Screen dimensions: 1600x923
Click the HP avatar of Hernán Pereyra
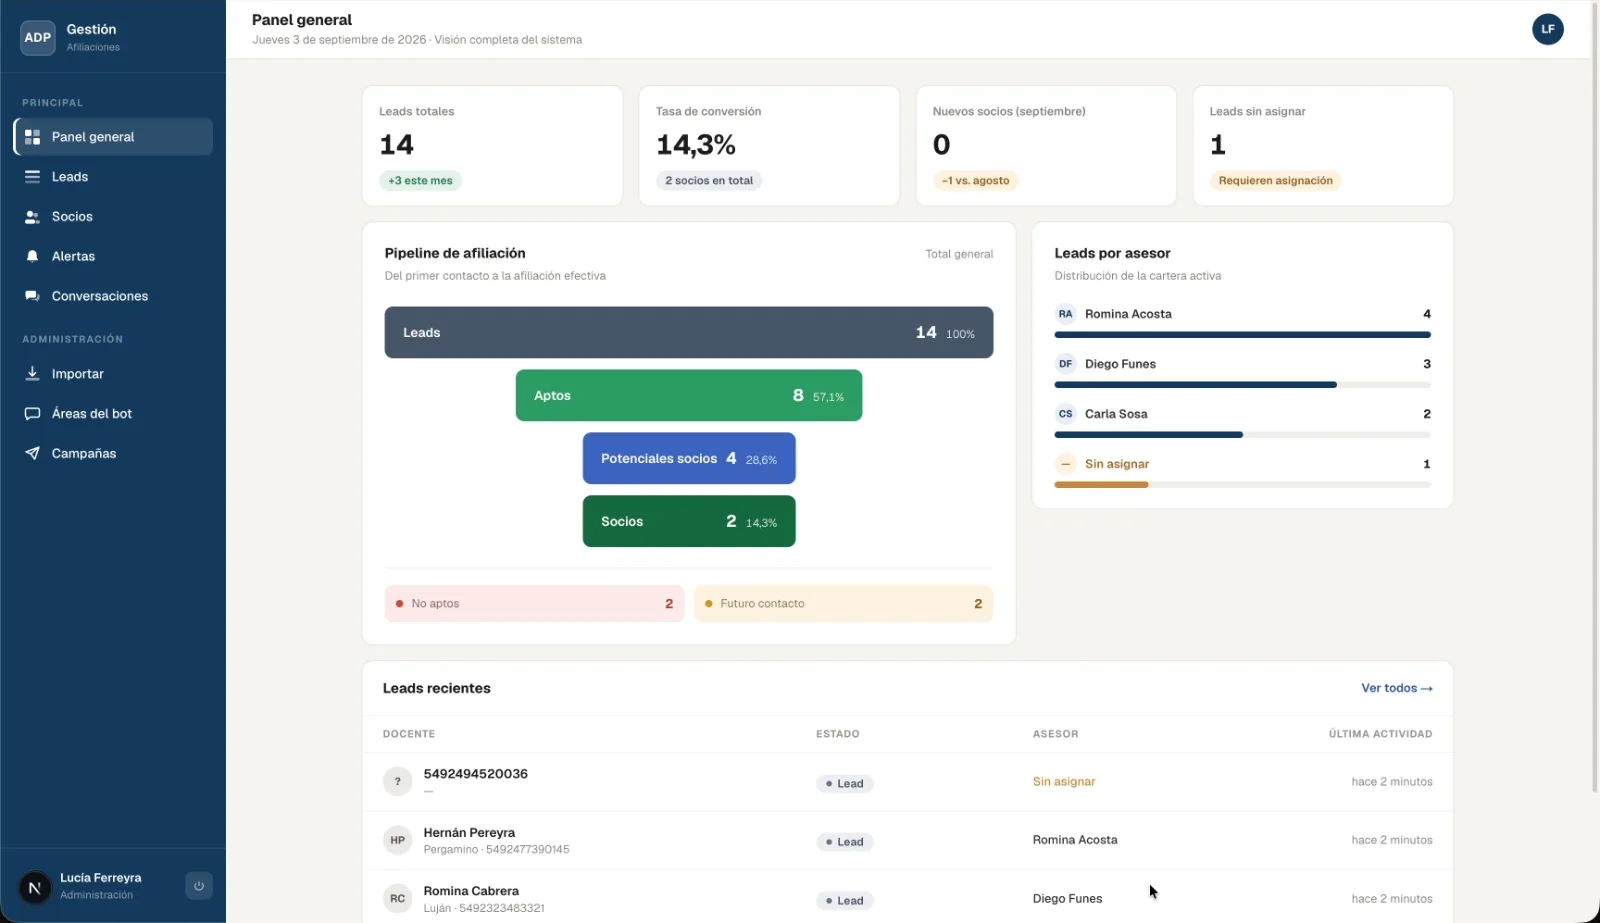point(397,840)
